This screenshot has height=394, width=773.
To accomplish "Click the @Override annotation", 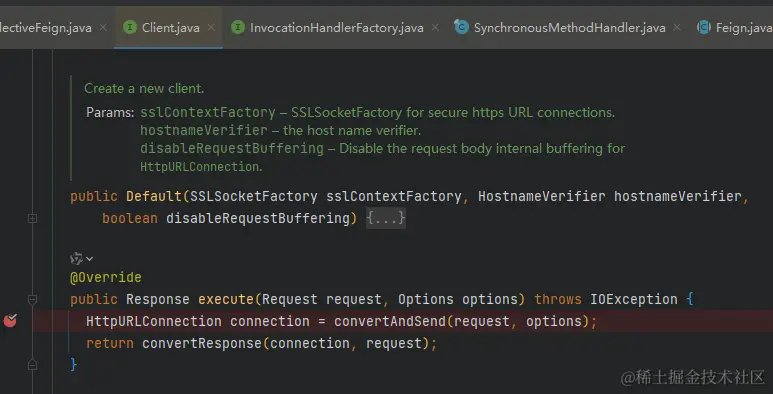I will (105, 277).
